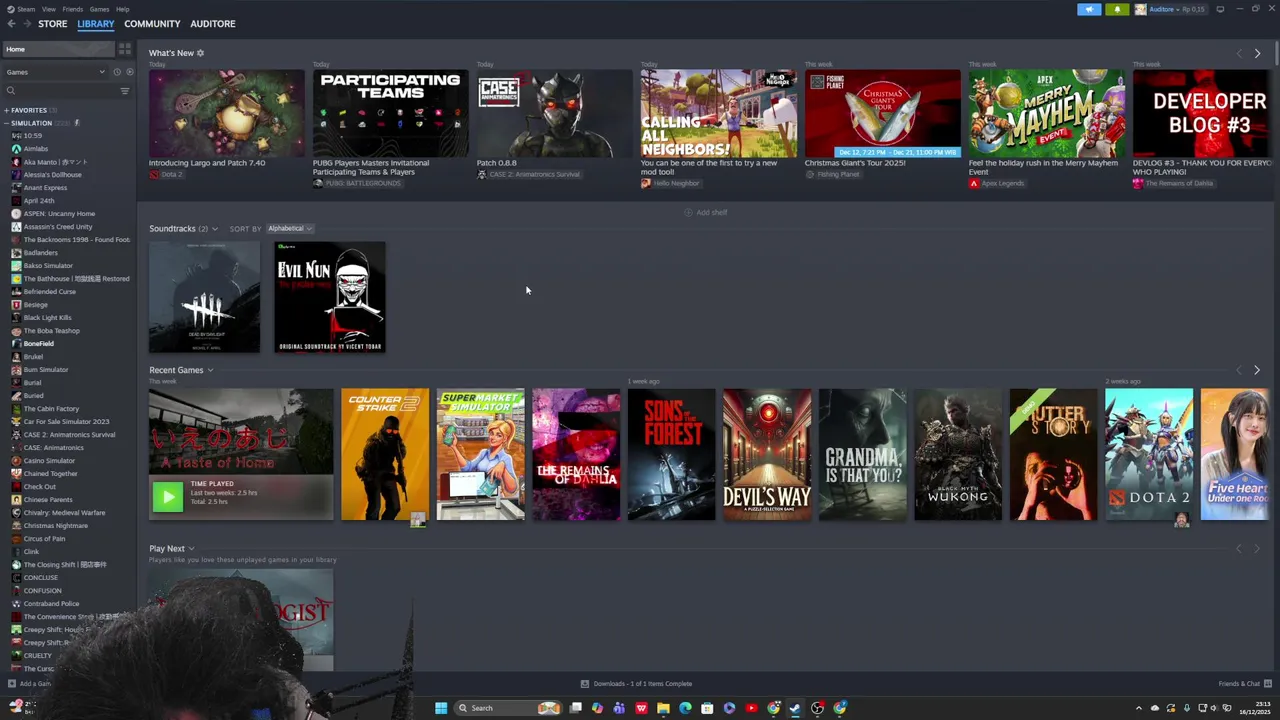The width and height of the screenshot is (1280, 720).
Task: Click the Windows taskbar Search box
Action: click(x=508, y=708)
